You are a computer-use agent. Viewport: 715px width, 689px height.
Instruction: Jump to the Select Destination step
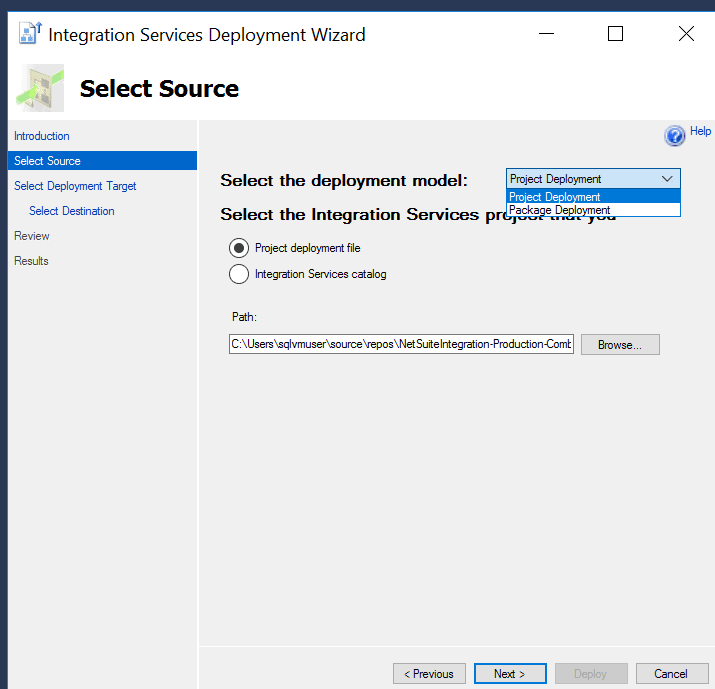(72, 211)
